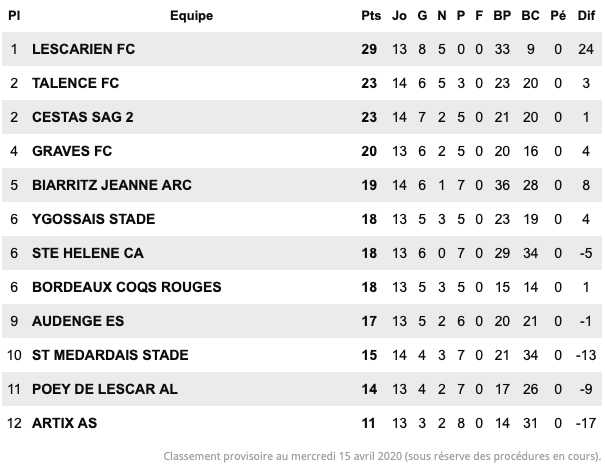
Task: Select BIARRITZ JEANNE ARC in the table
Action: (x=112, y=185)
